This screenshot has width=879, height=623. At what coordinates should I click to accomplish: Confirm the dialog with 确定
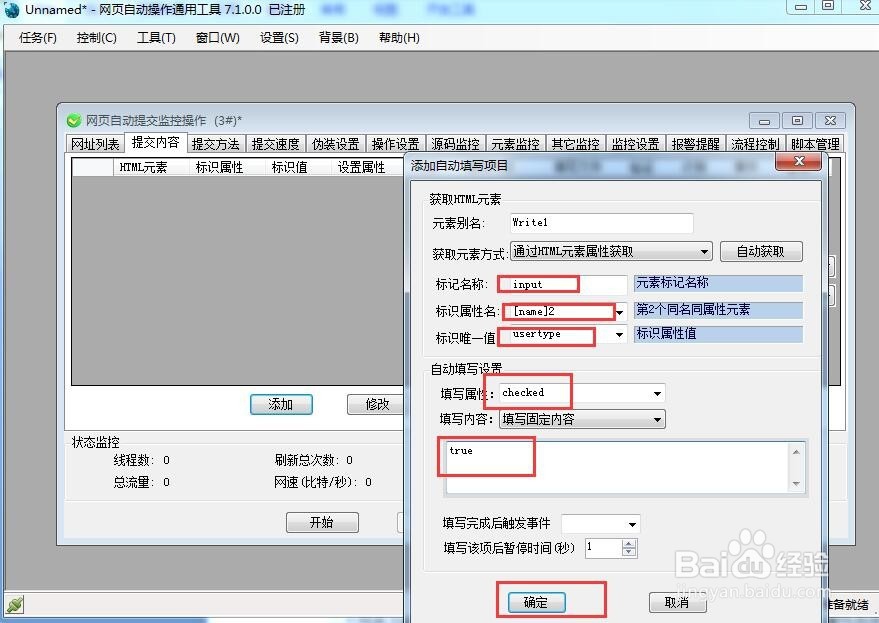coord(536,602)
